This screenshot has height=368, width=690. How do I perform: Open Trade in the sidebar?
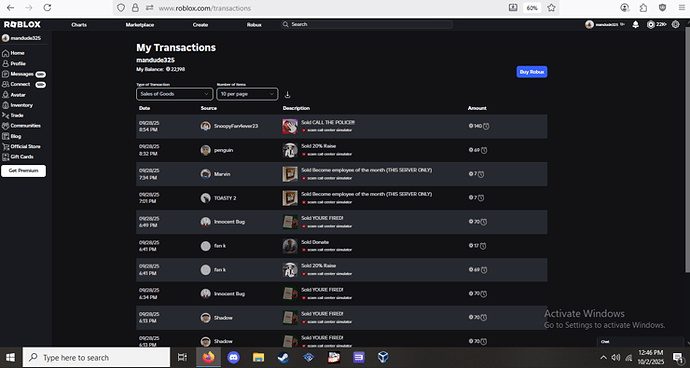coord(13,115)
